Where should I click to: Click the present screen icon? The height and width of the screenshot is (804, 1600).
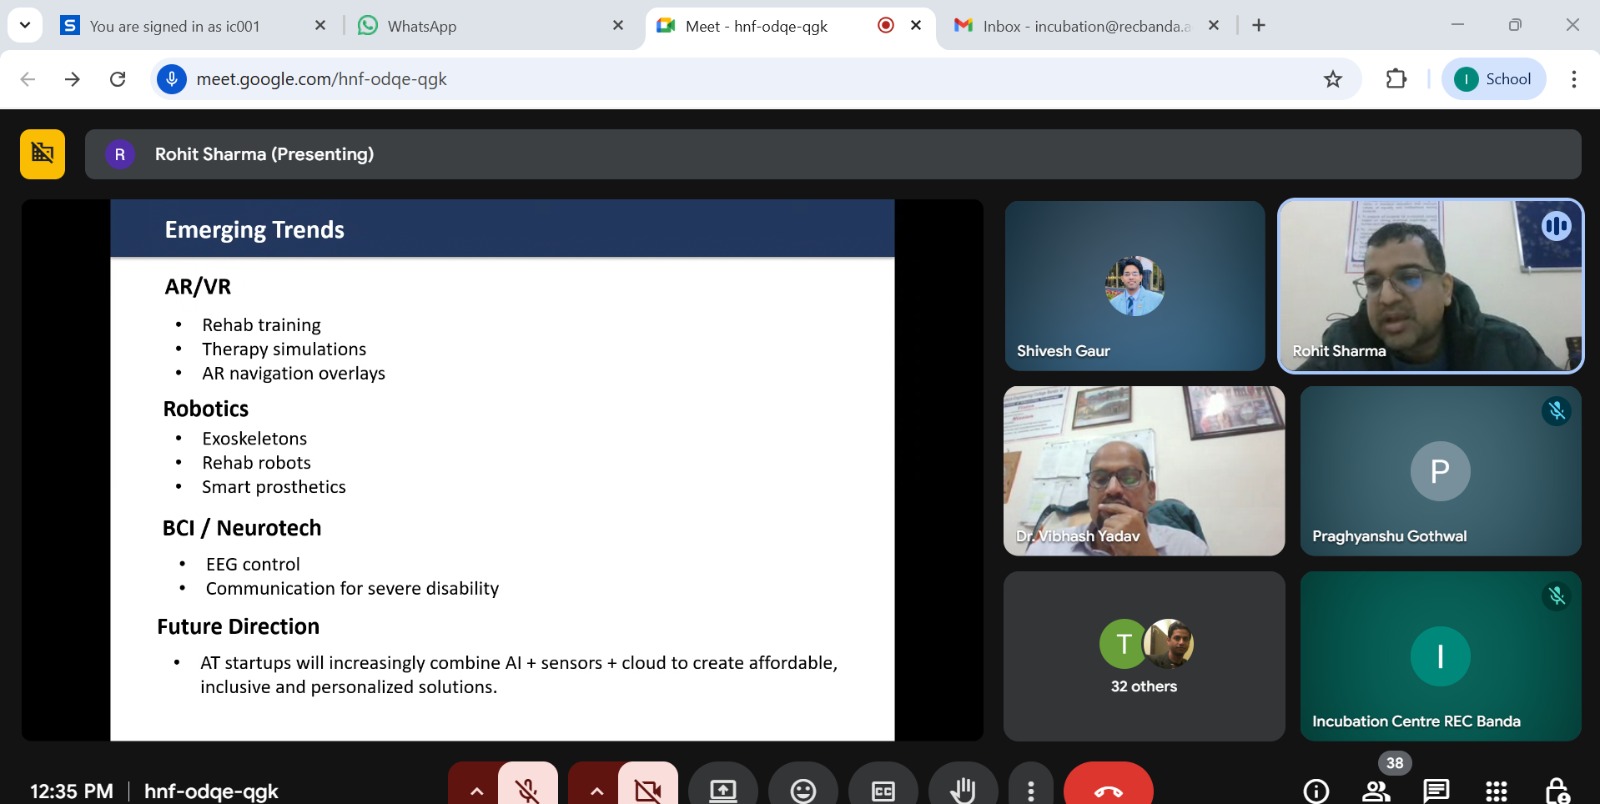pos(723,790)
